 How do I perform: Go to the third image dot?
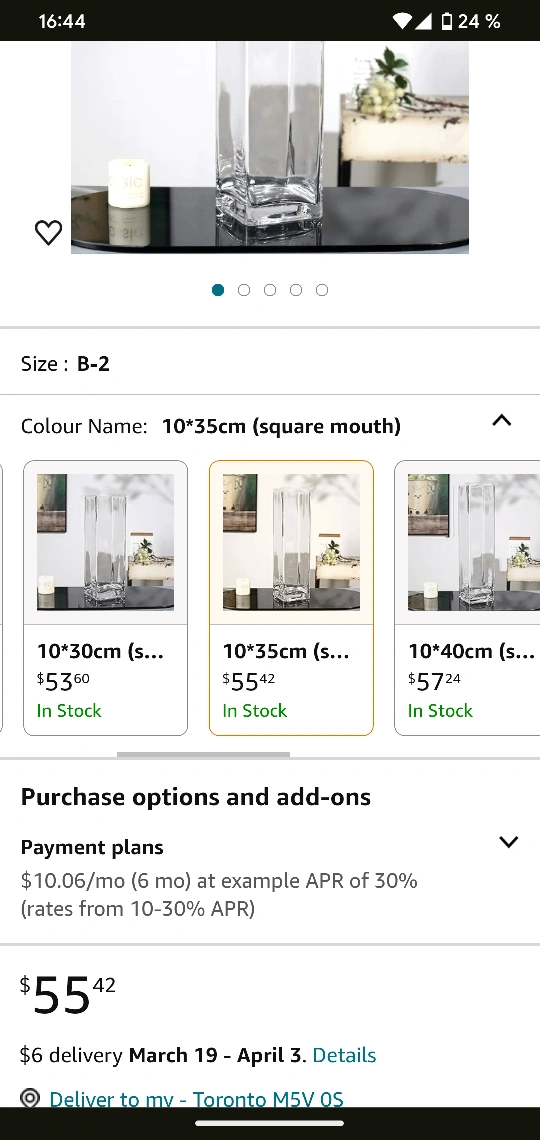pyautogui.click(x=270, y=290)
